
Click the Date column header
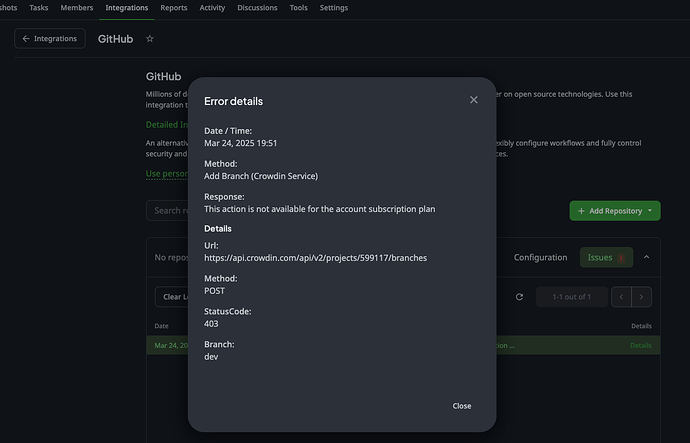(x=161, y=326)
